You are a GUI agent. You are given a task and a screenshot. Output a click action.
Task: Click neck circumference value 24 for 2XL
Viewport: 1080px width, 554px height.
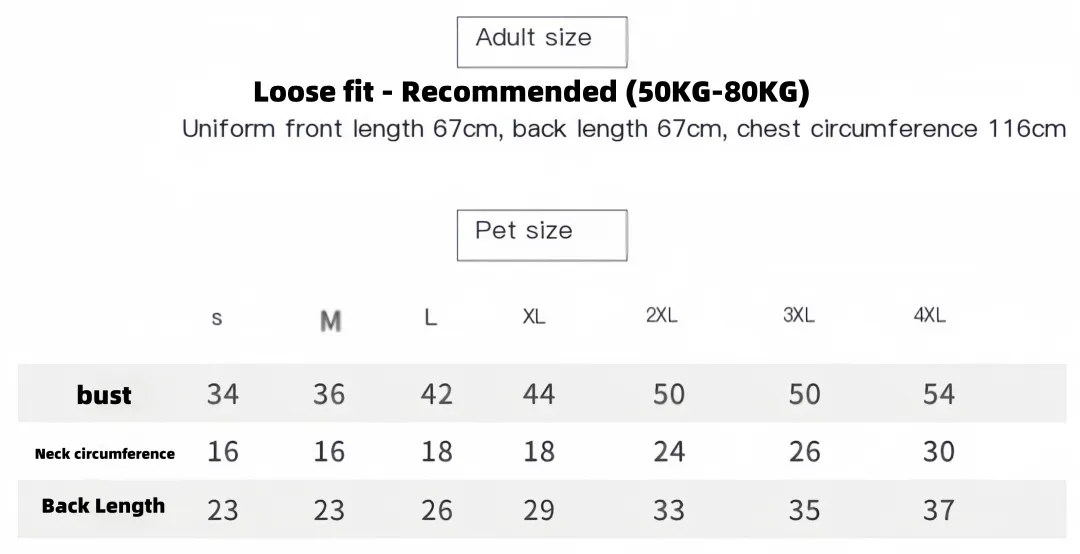pos(669,452)
